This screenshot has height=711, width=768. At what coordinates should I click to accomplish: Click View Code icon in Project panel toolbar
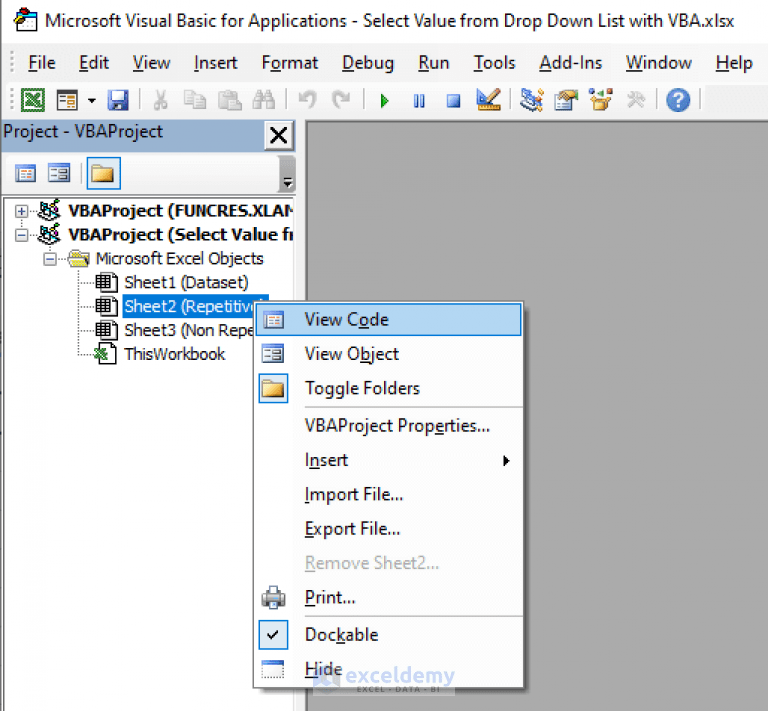[25, 173]
